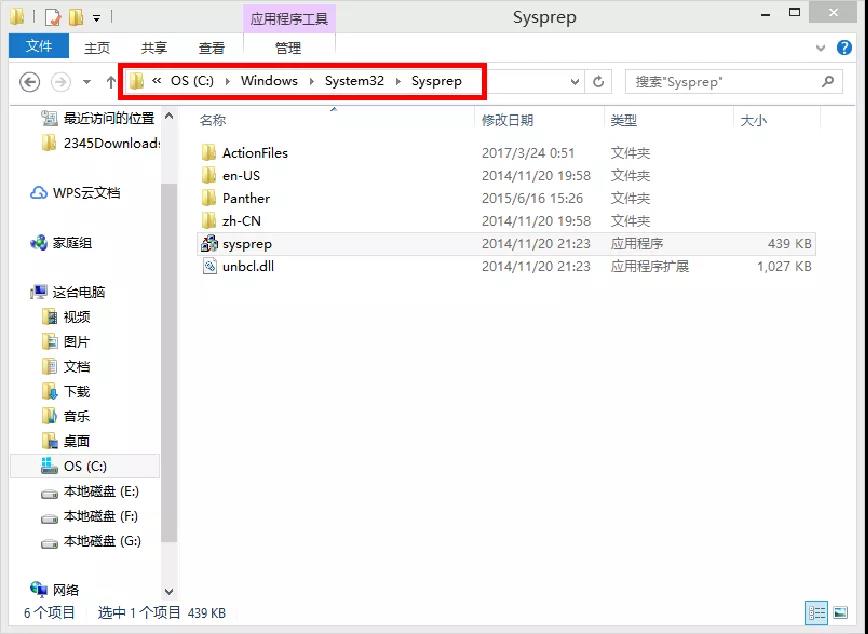Open the ActionFiles folder
Image resolution: width=868 pixels, height=634 pixels.
click(x=254, y=153)
